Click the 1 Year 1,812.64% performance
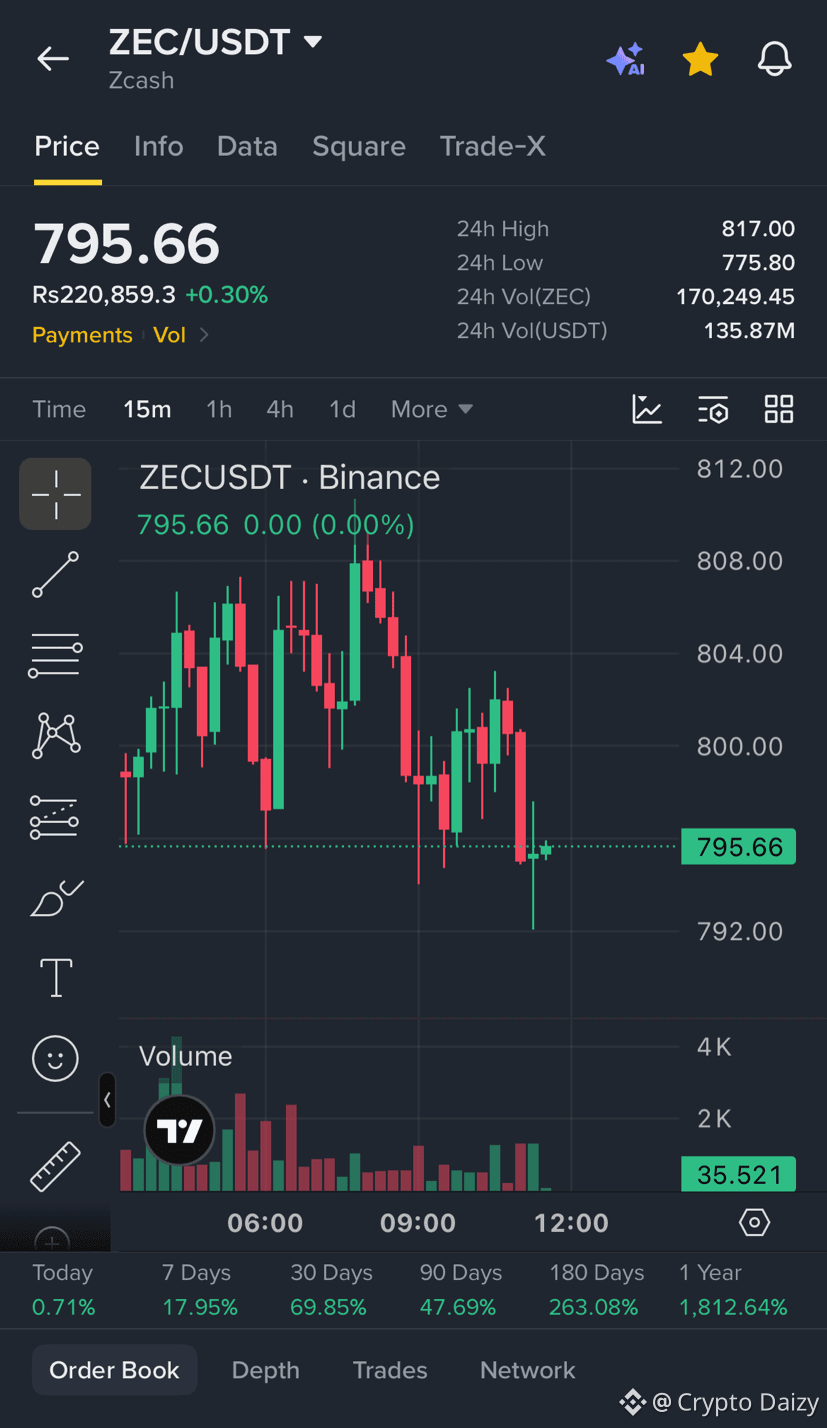This screenshot has height=1428, width=827. (733, 1290)
